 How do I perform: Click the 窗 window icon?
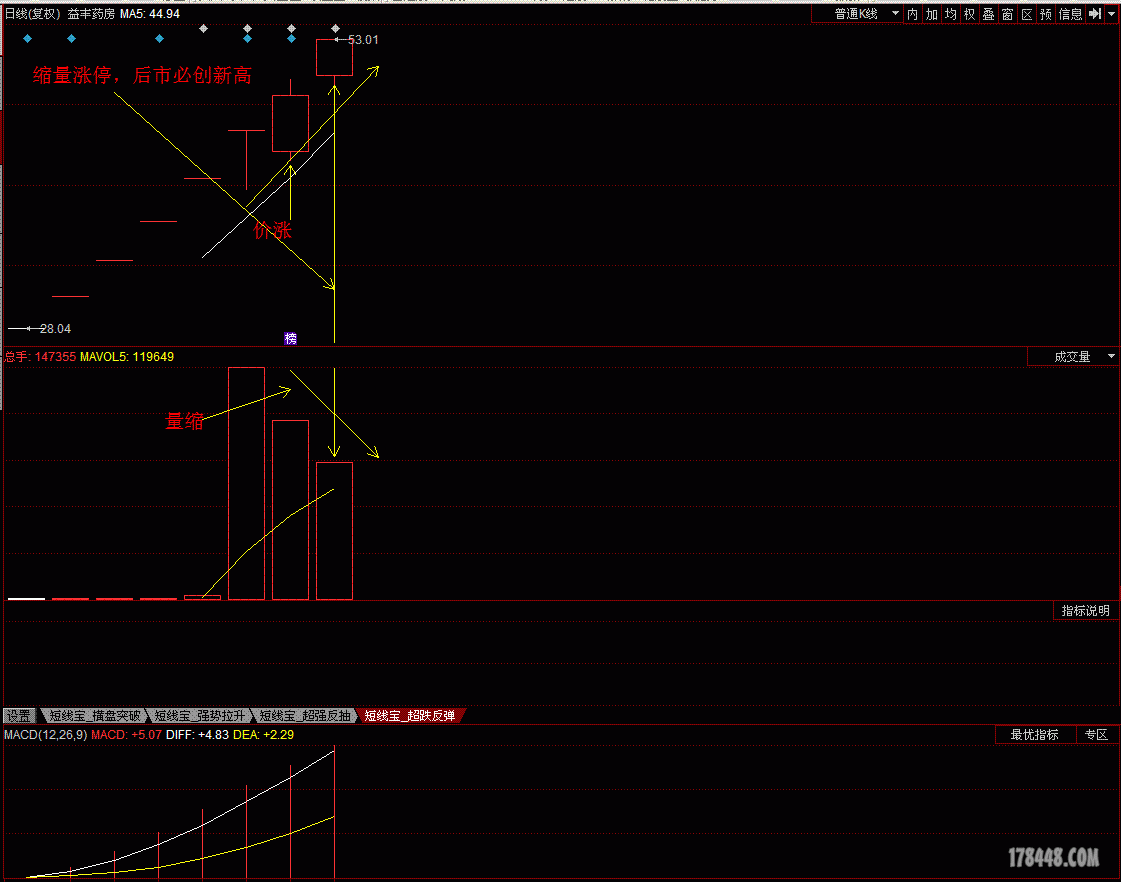1007,14
